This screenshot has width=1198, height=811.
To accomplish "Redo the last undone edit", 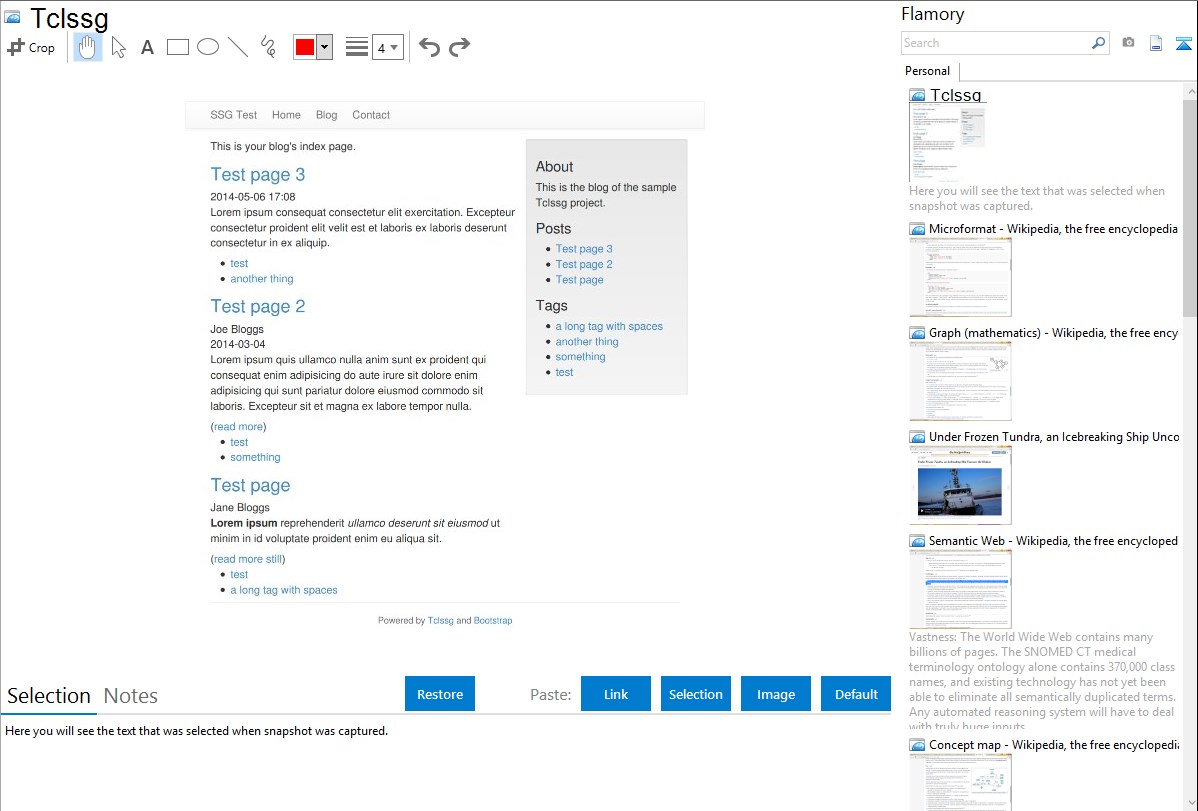I will tap(459, 47).
